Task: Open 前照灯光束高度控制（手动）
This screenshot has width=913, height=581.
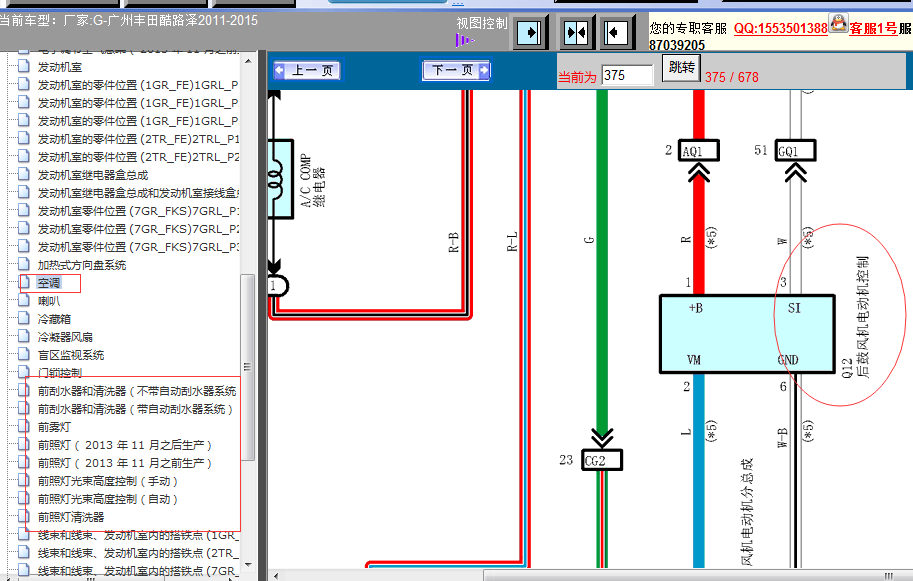Action: tap(108, 481)
